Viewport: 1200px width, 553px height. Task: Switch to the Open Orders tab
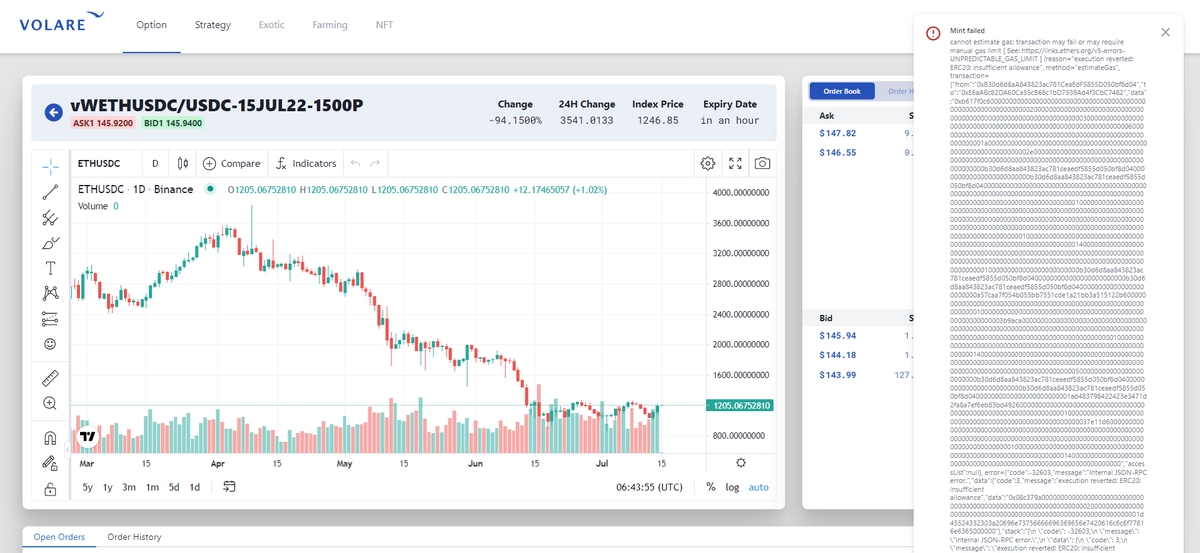point(58,537)
